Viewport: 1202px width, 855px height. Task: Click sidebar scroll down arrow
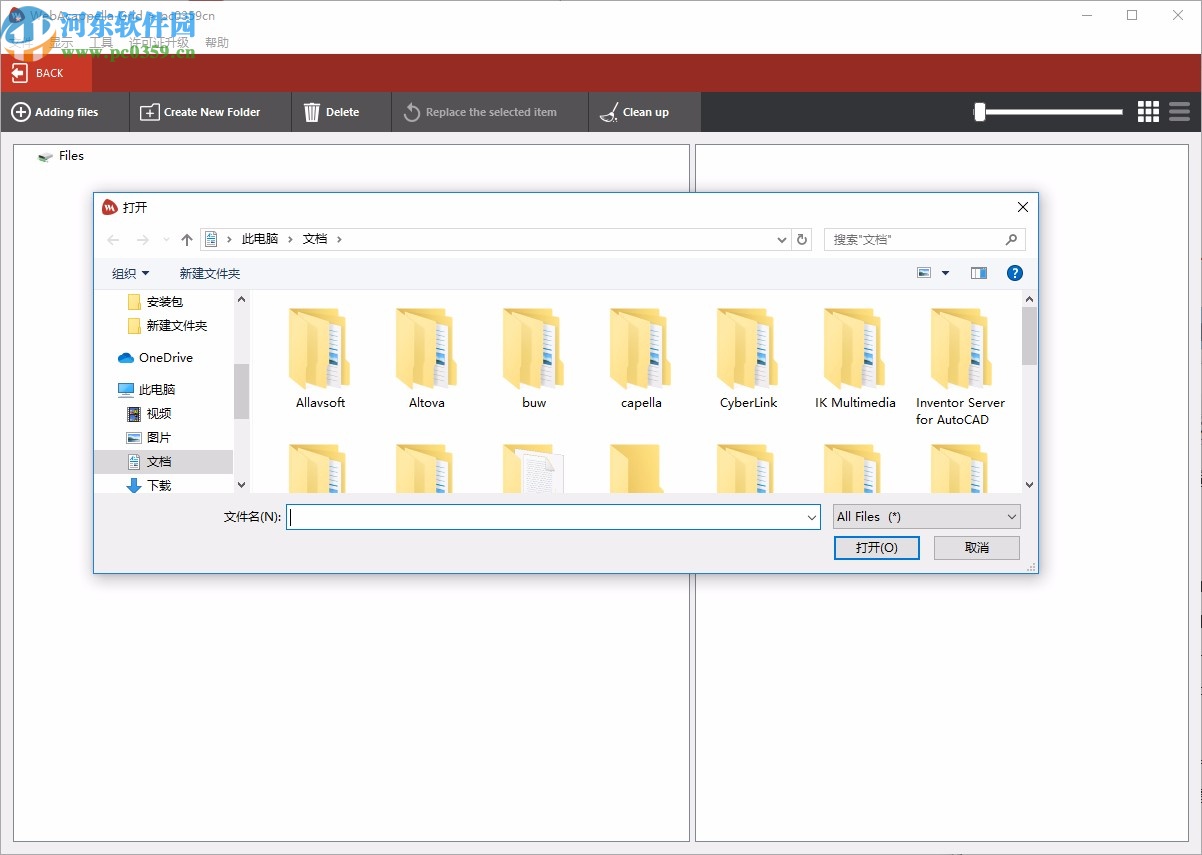coord(241,485)
